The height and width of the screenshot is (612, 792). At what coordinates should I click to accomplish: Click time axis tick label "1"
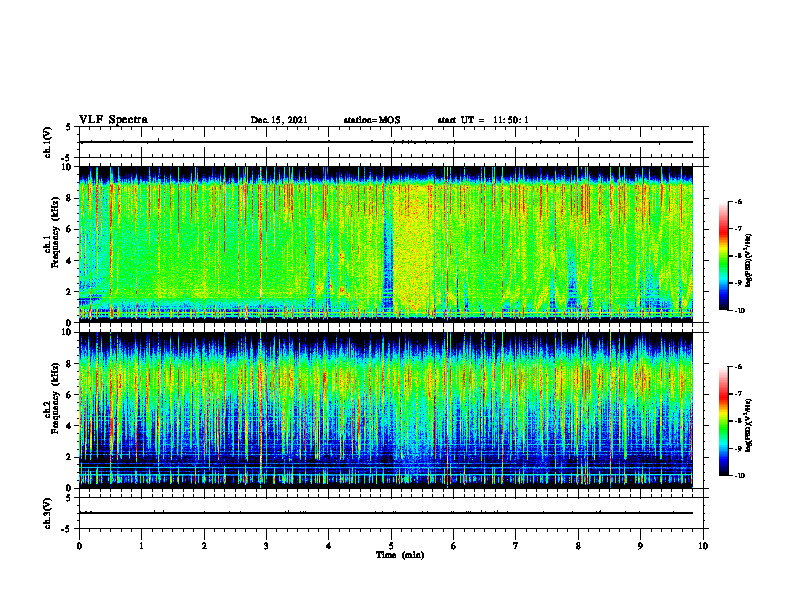[x=141, y=546]
